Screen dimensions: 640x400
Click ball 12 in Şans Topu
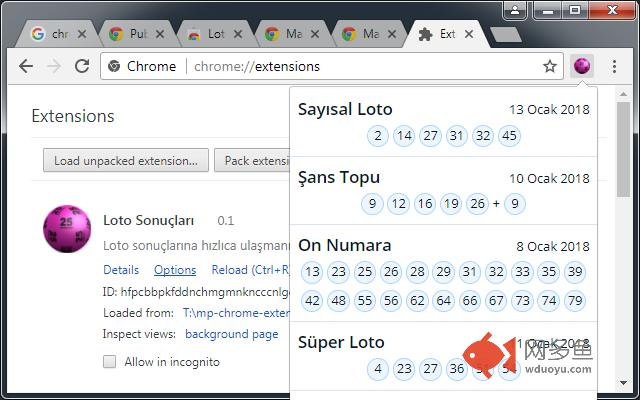pyautogui.click(x=398, y=203)
